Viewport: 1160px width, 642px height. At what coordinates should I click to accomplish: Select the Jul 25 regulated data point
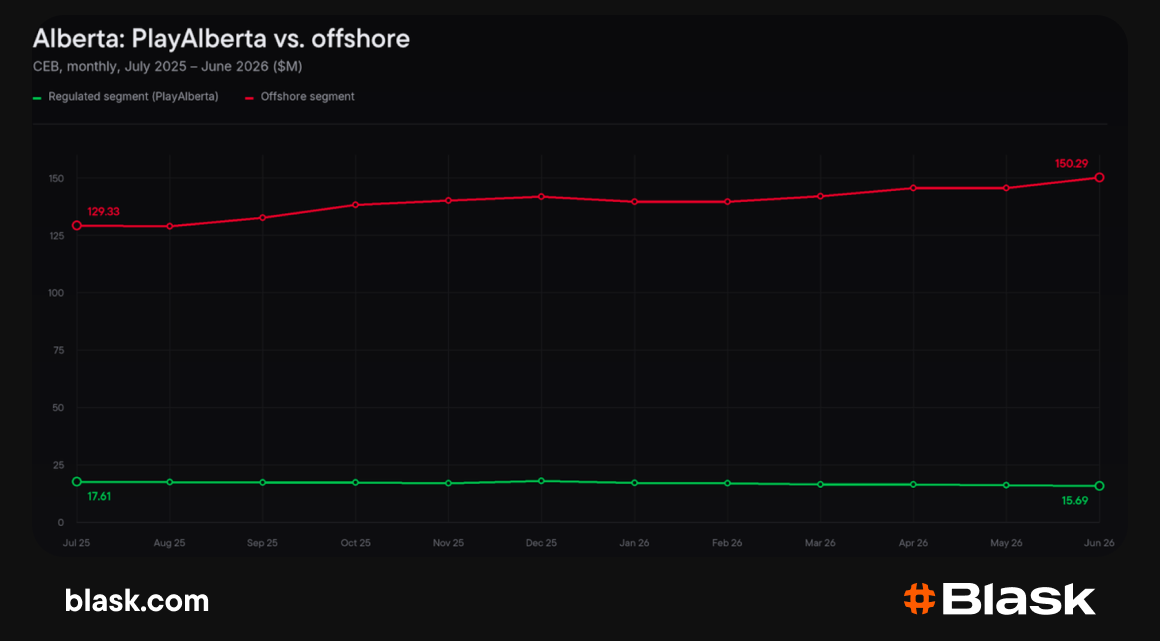pos(77,482)
